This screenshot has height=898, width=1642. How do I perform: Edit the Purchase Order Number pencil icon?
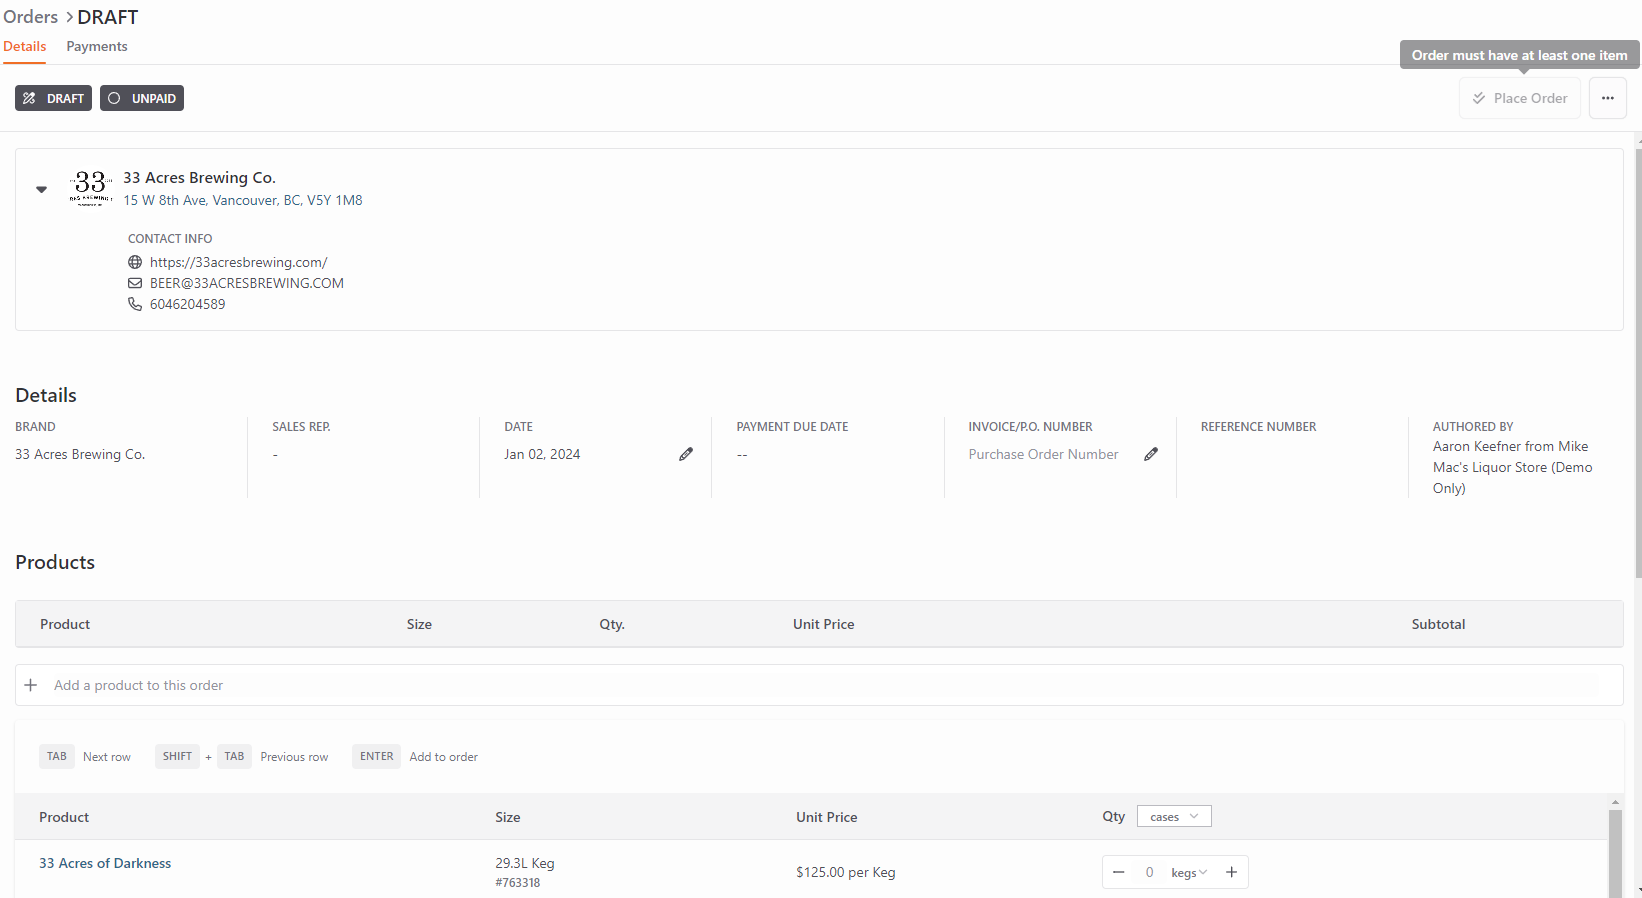coord(1151,454)
